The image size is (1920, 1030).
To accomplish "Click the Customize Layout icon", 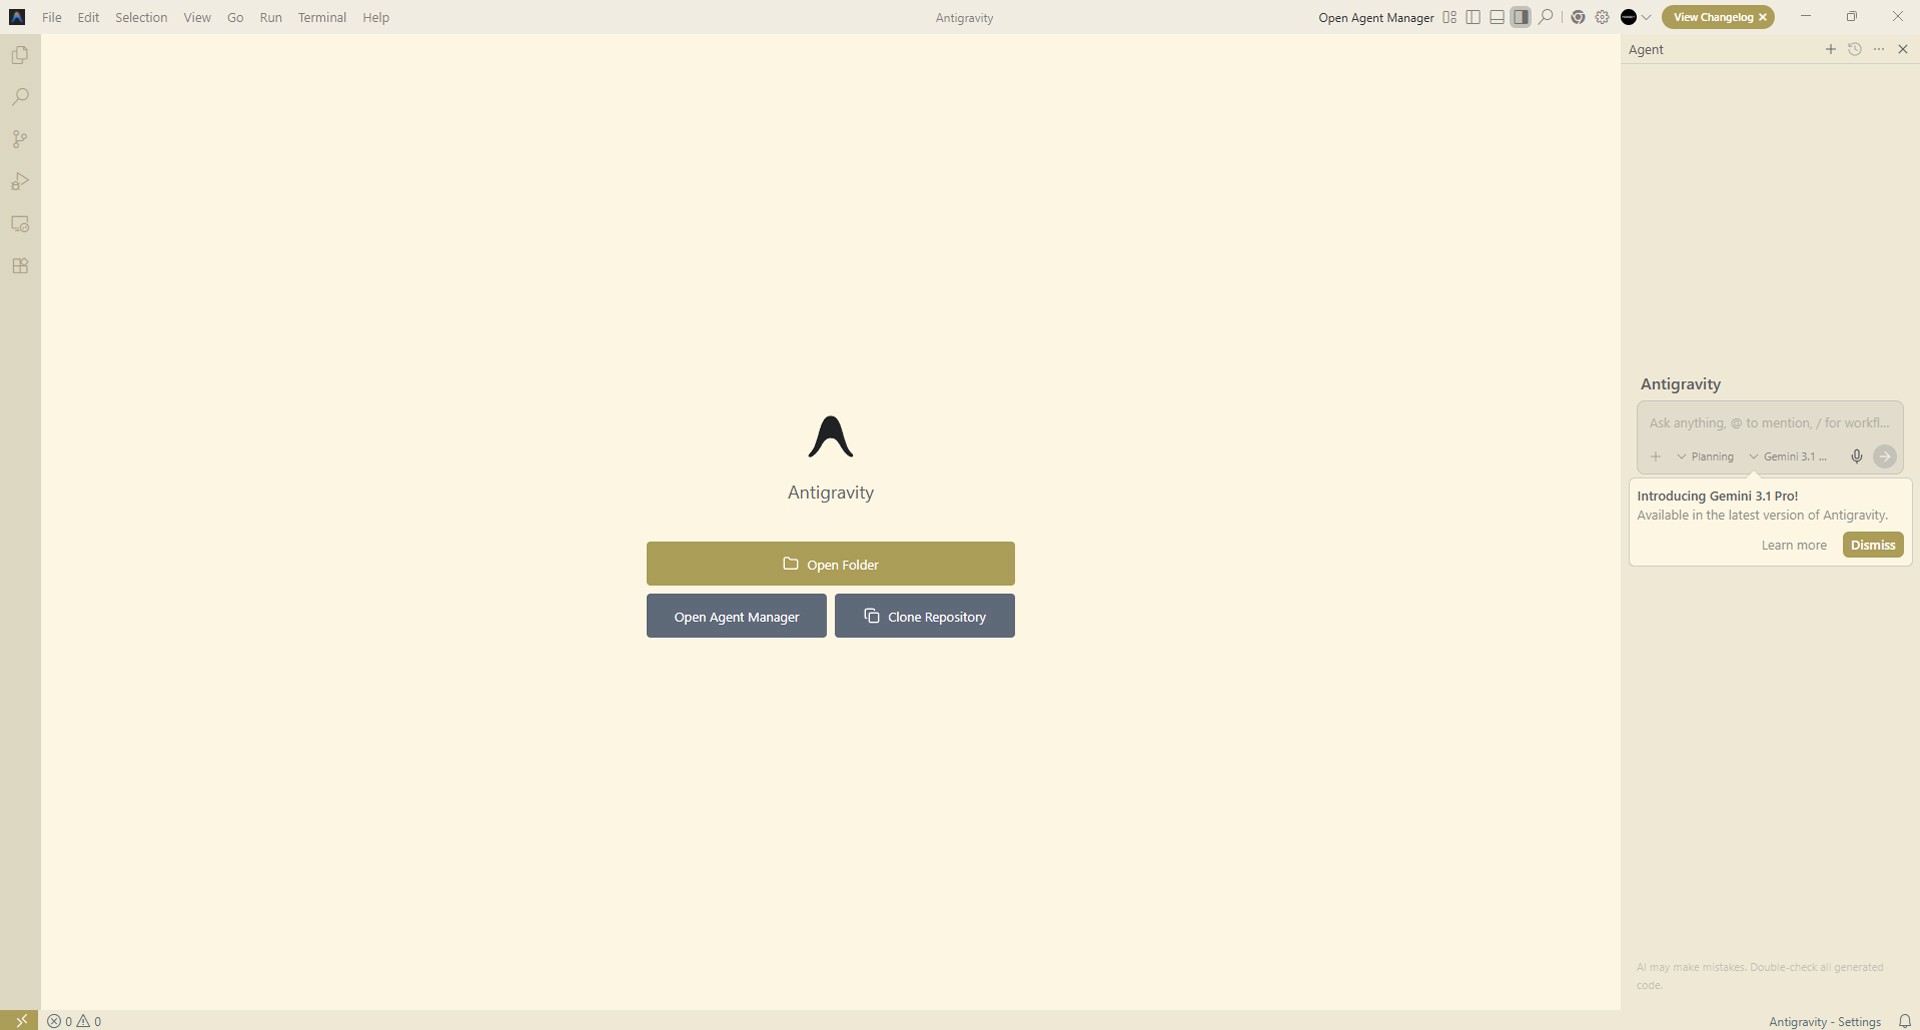I will (x=1449, y=17).
